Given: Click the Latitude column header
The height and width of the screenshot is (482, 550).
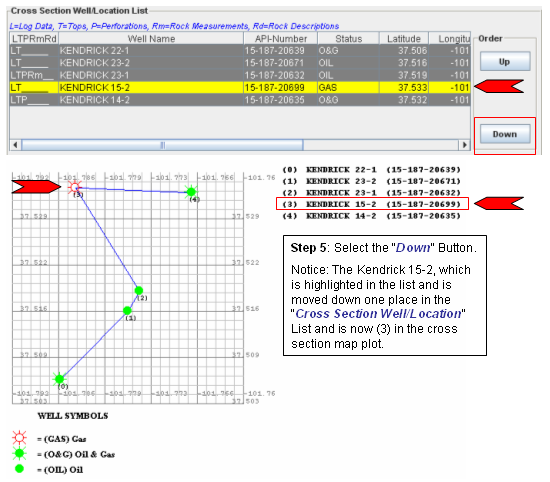Looking at the screenshot, I should click(404, 39).
